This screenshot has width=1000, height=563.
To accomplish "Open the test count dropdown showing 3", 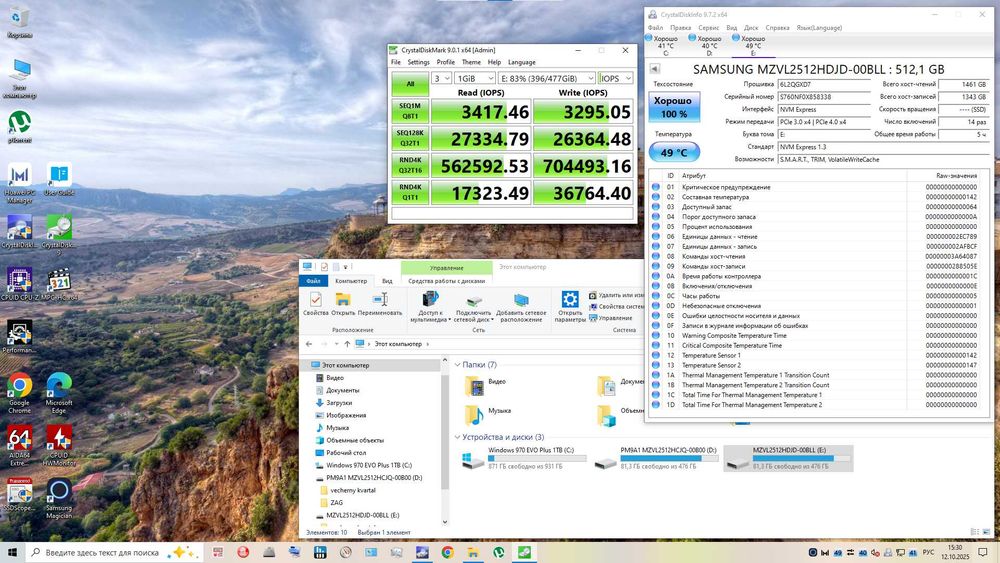I will [x=441, y=78].
